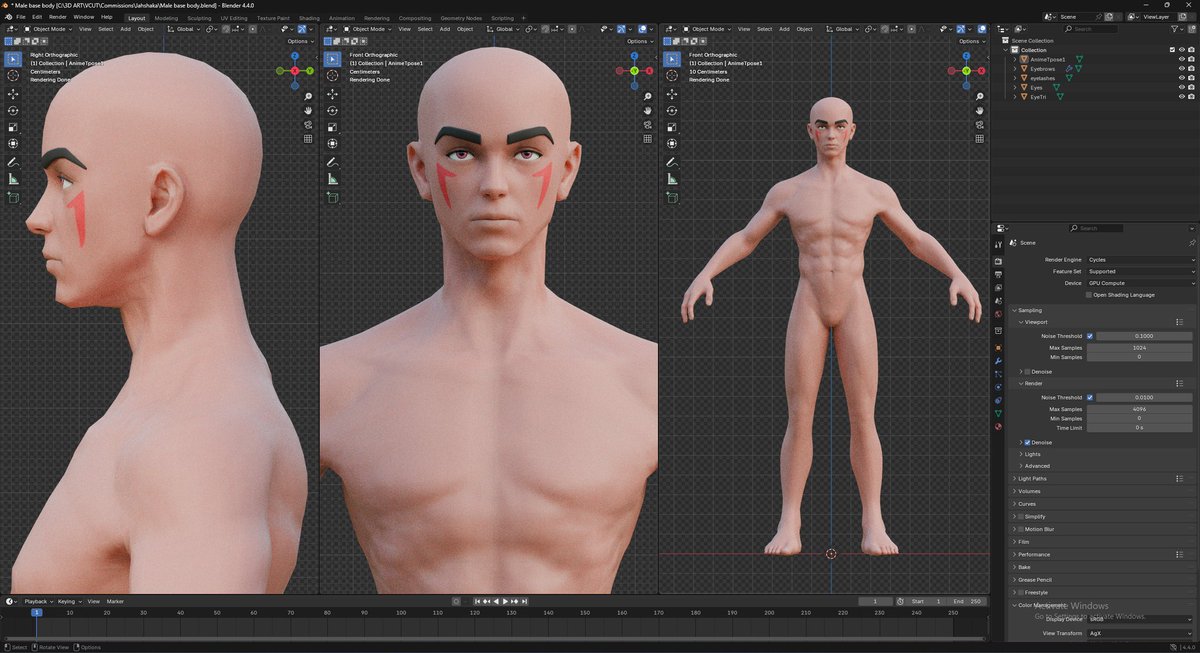Screen dimensions: 1200x653
Task: Adjust Render Noise Threshold 0.0100 field
Action: point(1145,397)
